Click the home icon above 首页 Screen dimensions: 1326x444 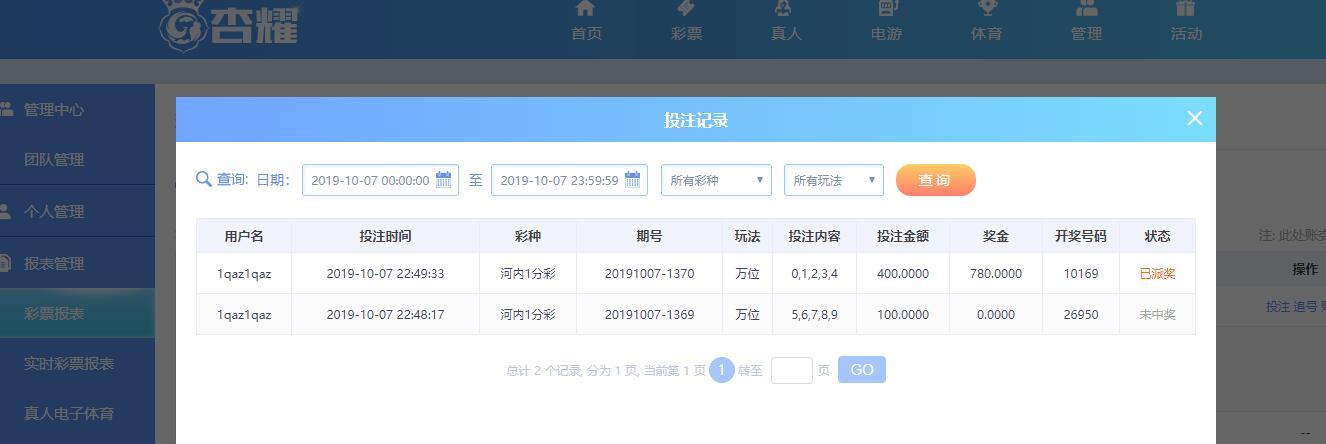[x=586, y=7]
